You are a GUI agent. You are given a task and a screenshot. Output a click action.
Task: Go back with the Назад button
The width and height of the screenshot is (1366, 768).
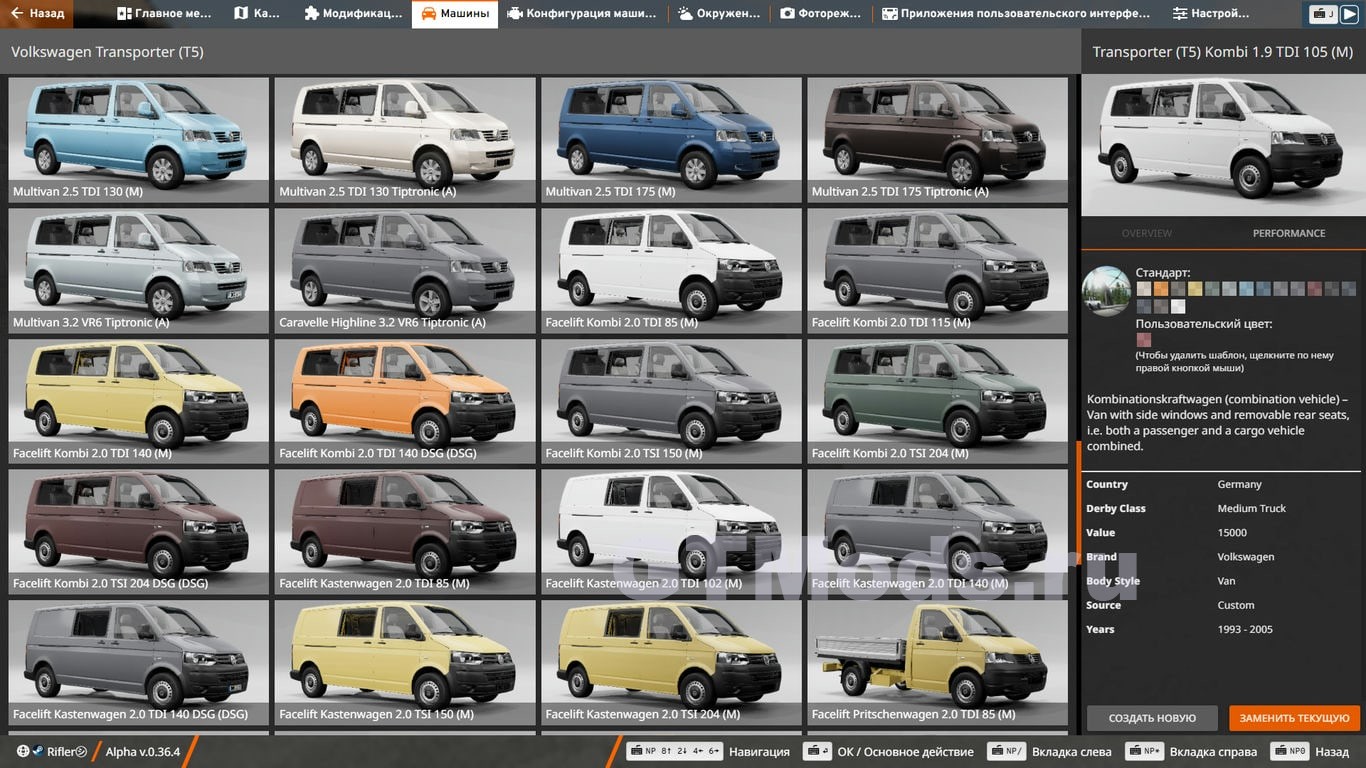[37, 14]
